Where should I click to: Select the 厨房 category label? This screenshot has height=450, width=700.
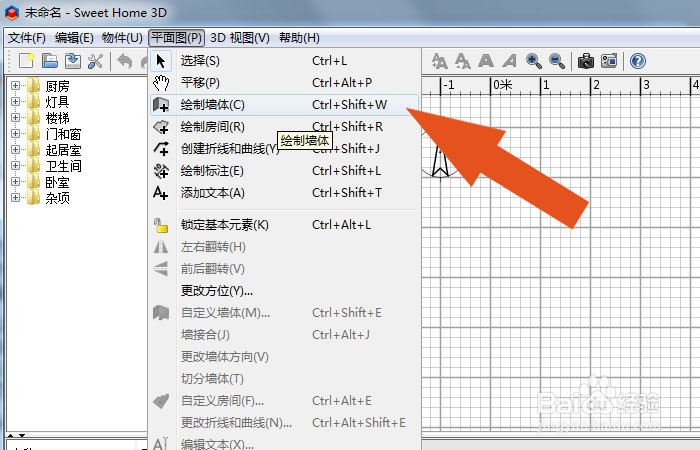point(58,86)
